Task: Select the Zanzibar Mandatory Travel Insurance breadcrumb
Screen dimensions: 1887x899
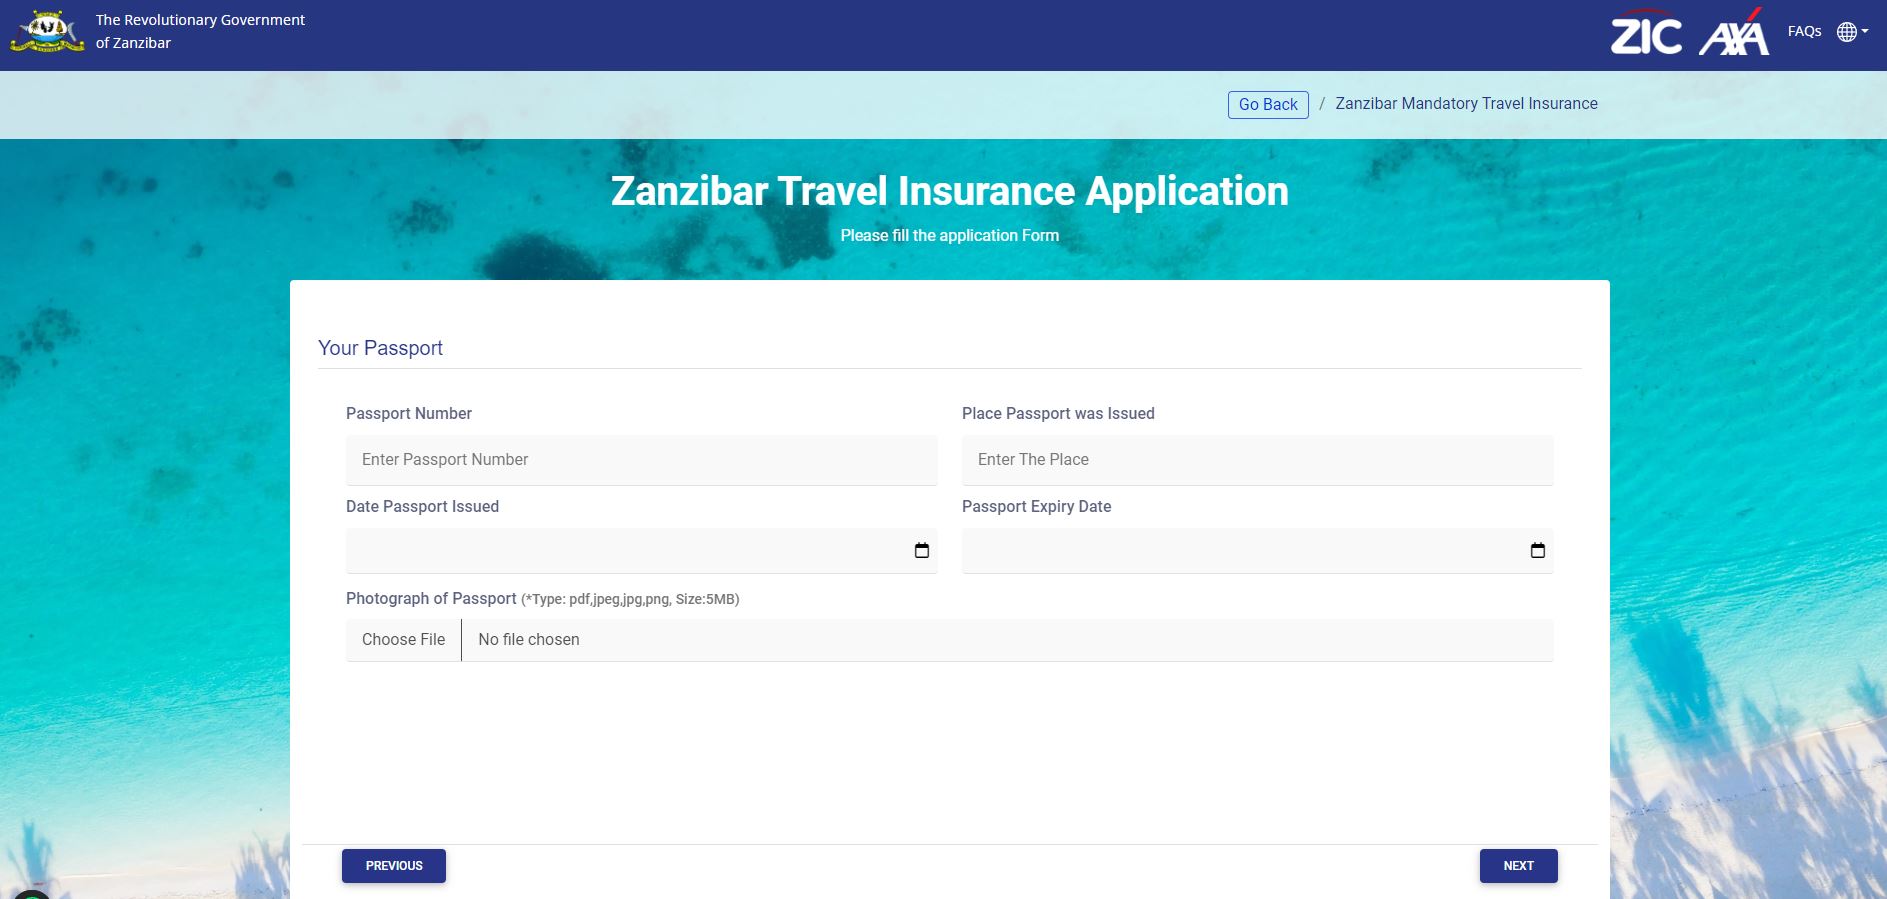Action: 1466,103
